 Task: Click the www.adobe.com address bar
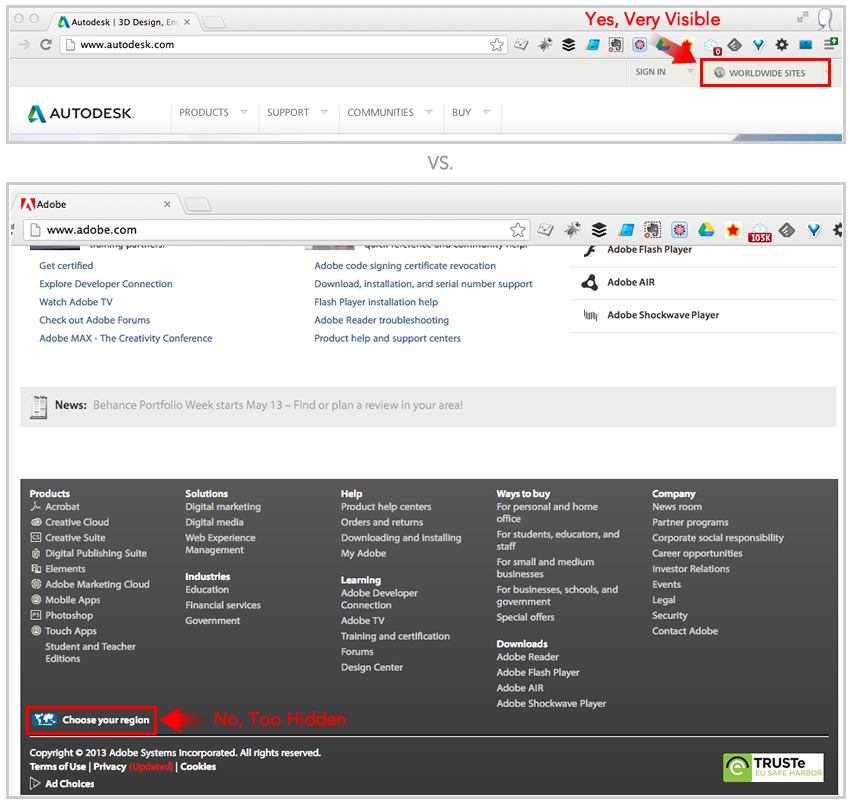point(276,230)
